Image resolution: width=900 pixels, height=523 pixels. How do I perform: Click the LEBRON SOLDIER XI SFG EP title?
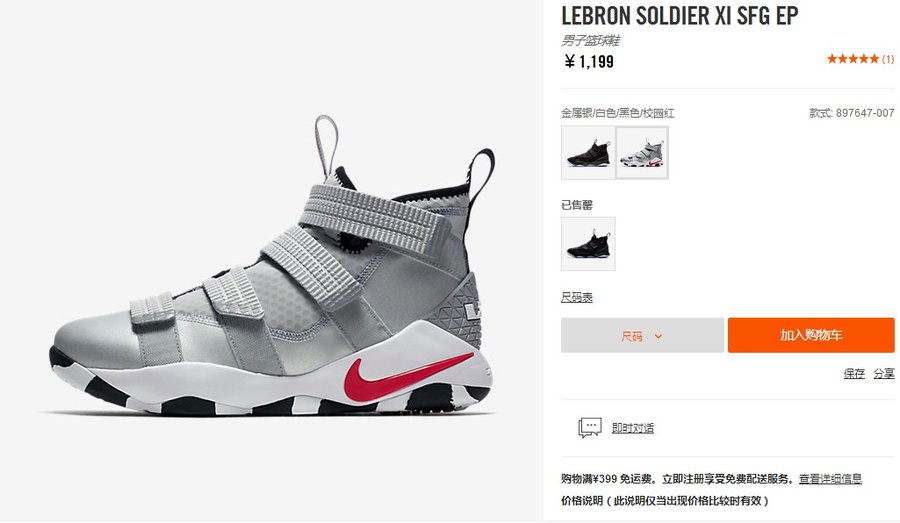680,16
